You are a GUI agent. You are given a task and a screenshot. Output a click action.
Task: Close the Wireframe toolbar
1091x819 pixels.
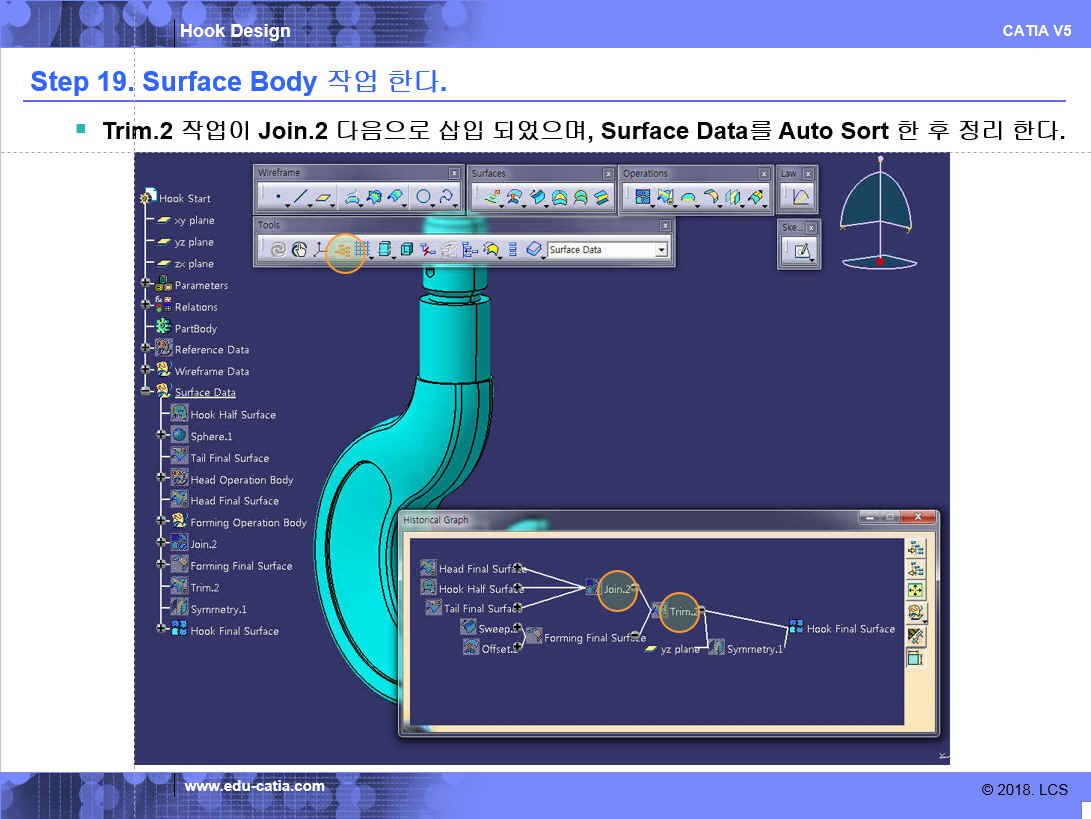(x=455, y=173)
